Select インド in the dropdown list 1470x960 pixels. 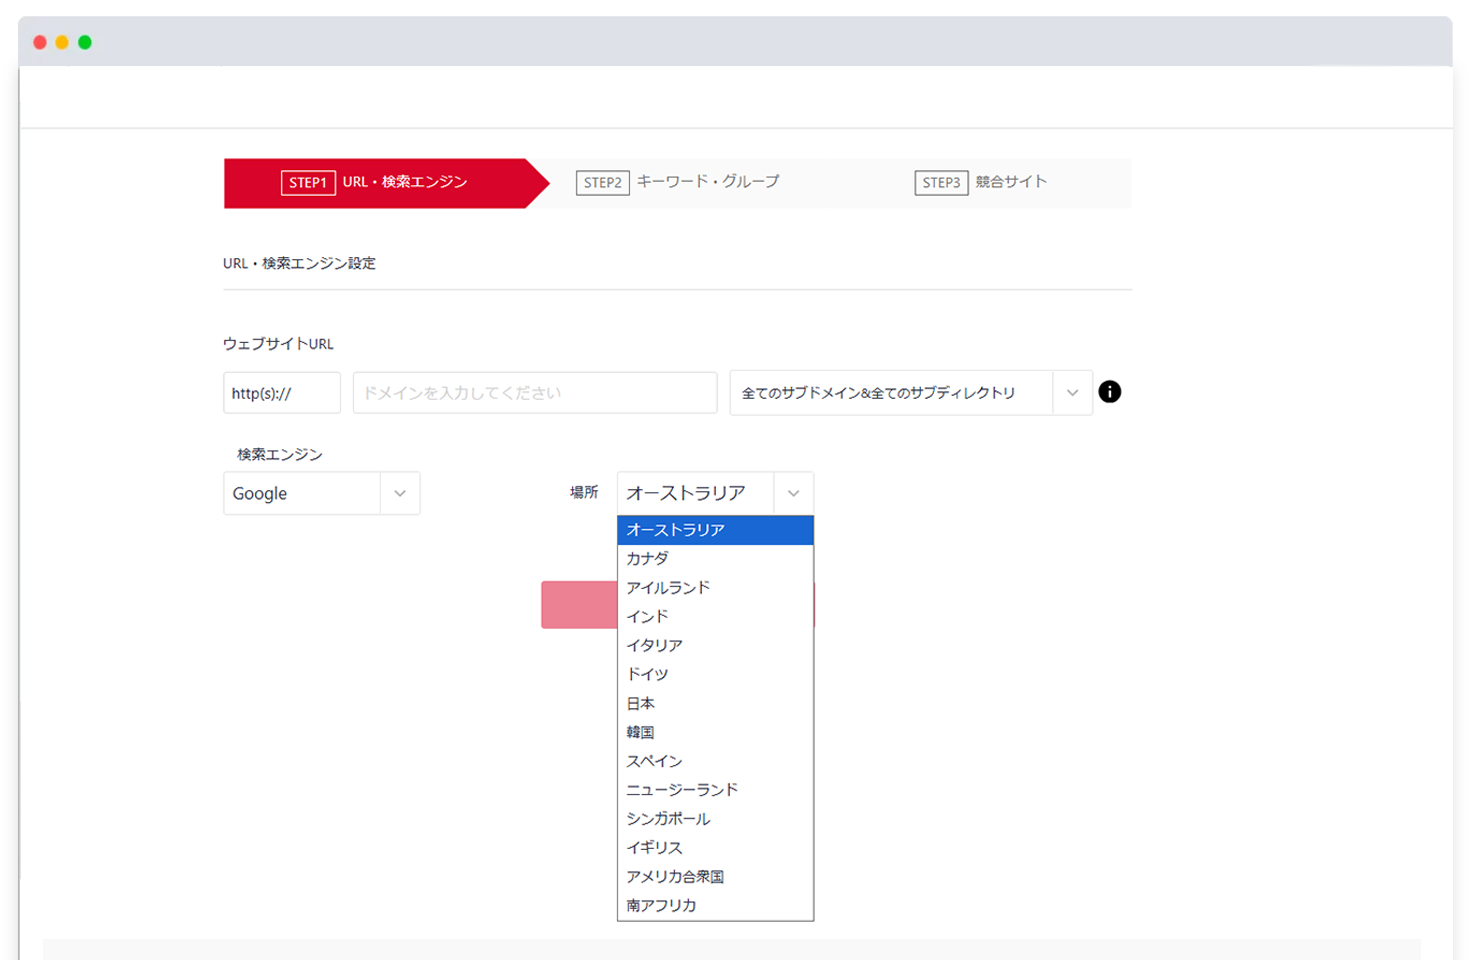(x=715, y=617)
